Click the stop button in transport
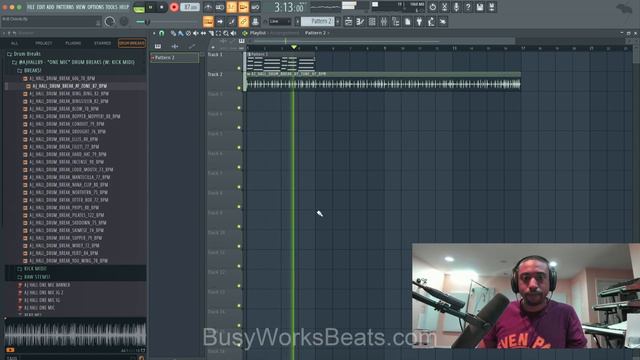 click(162, 7)
